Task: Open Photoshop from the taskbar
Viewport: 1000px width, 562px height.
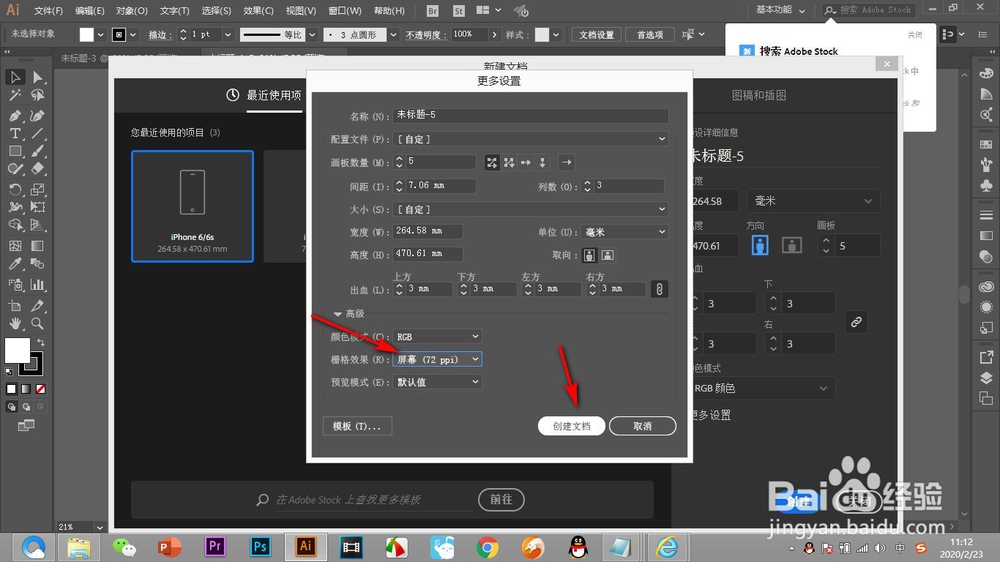Action: tap(260, 547)
